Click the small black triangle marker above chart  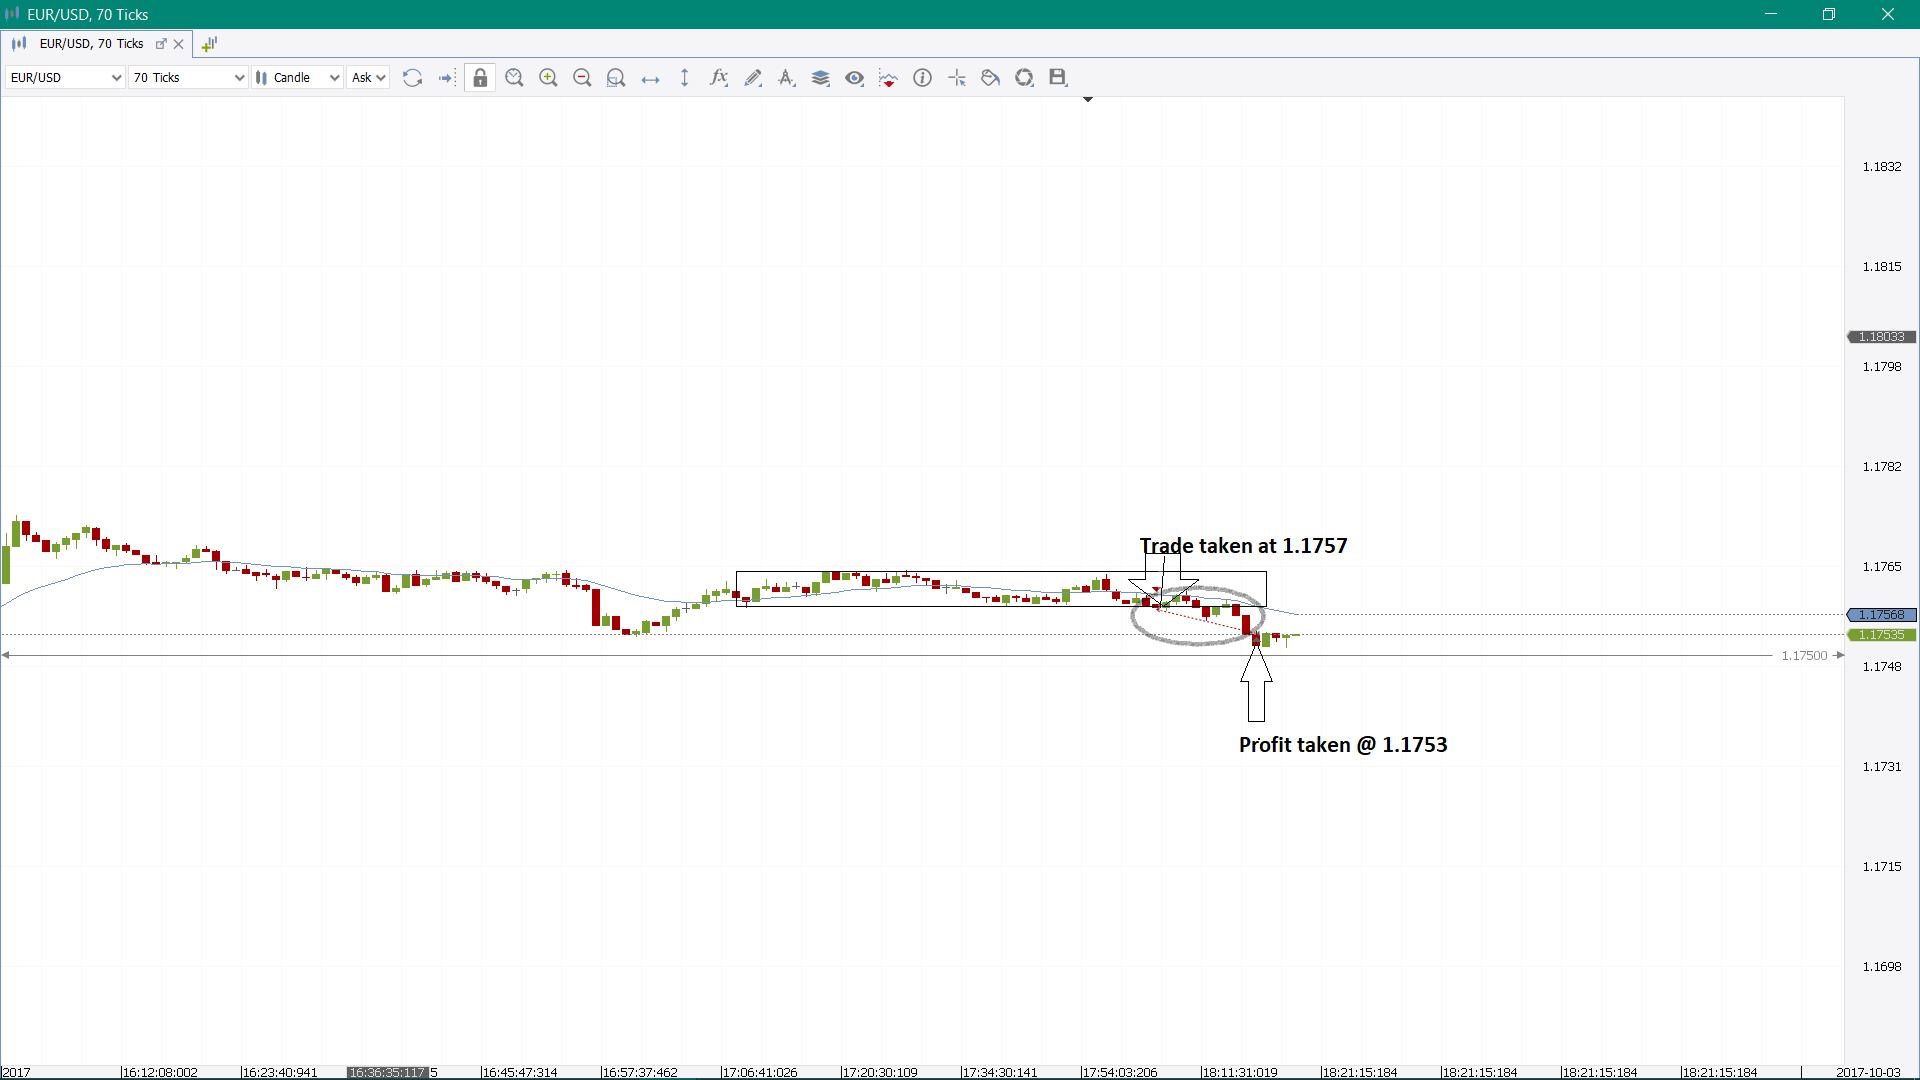click(1088, 100)
